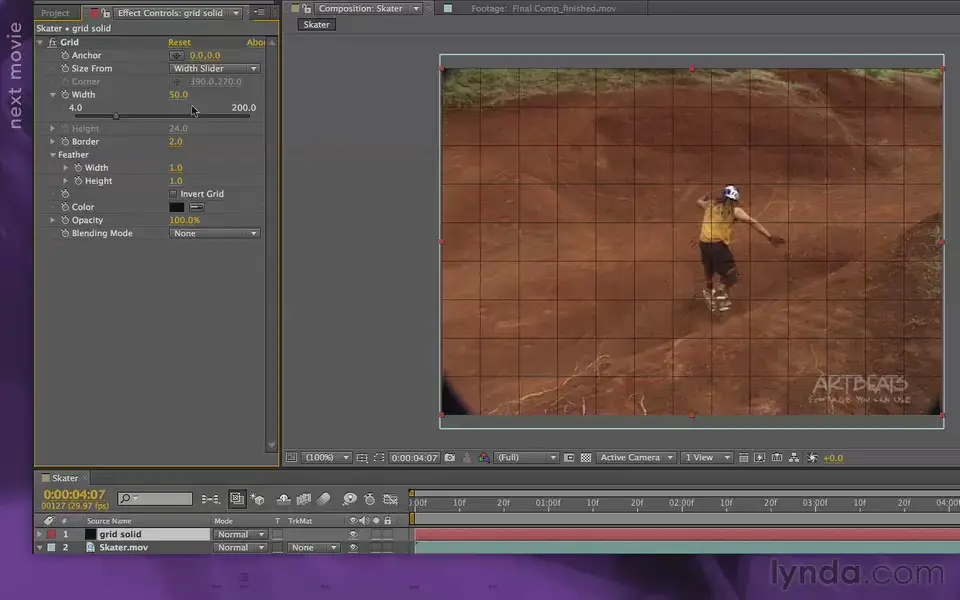The image size is (960, 600).
Task: Collapse the Width property under Grid
Action: (x=52, y=94)
